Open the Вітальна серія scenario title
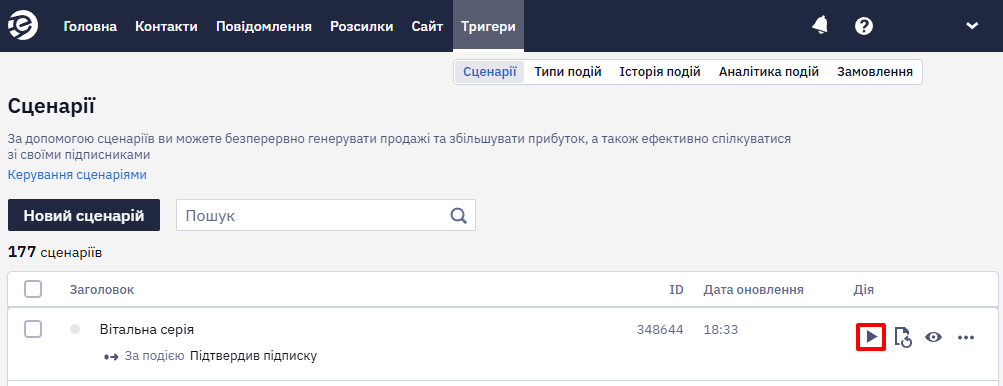The image size is (1003, 386). click(x=147, y=330)
